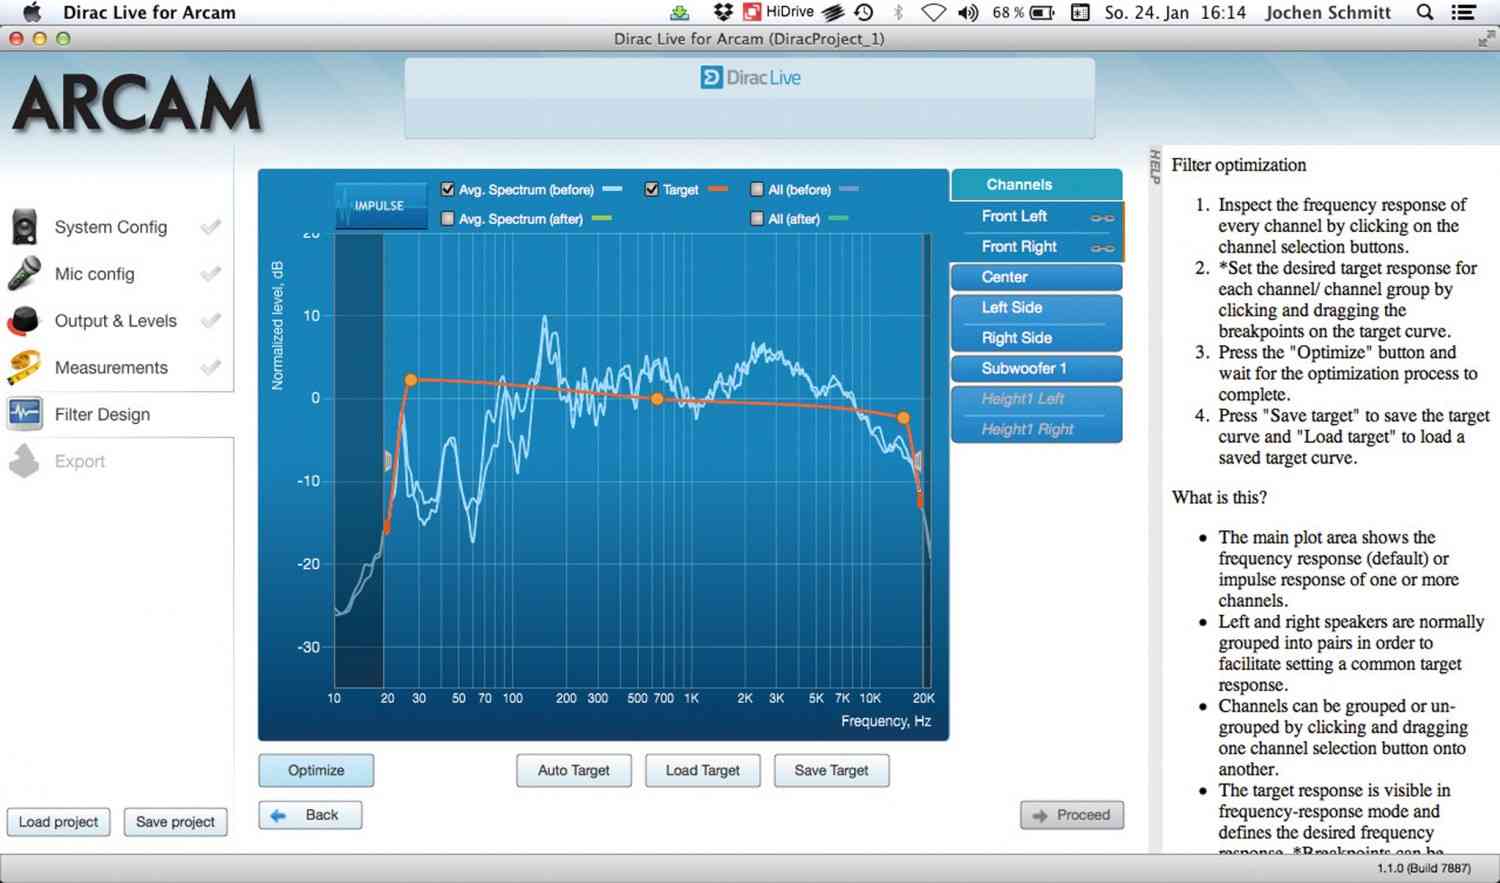Open the Dirac Live for Arcam menu
This screenshot has height=883, width=1500.
(x=149, y=12)
